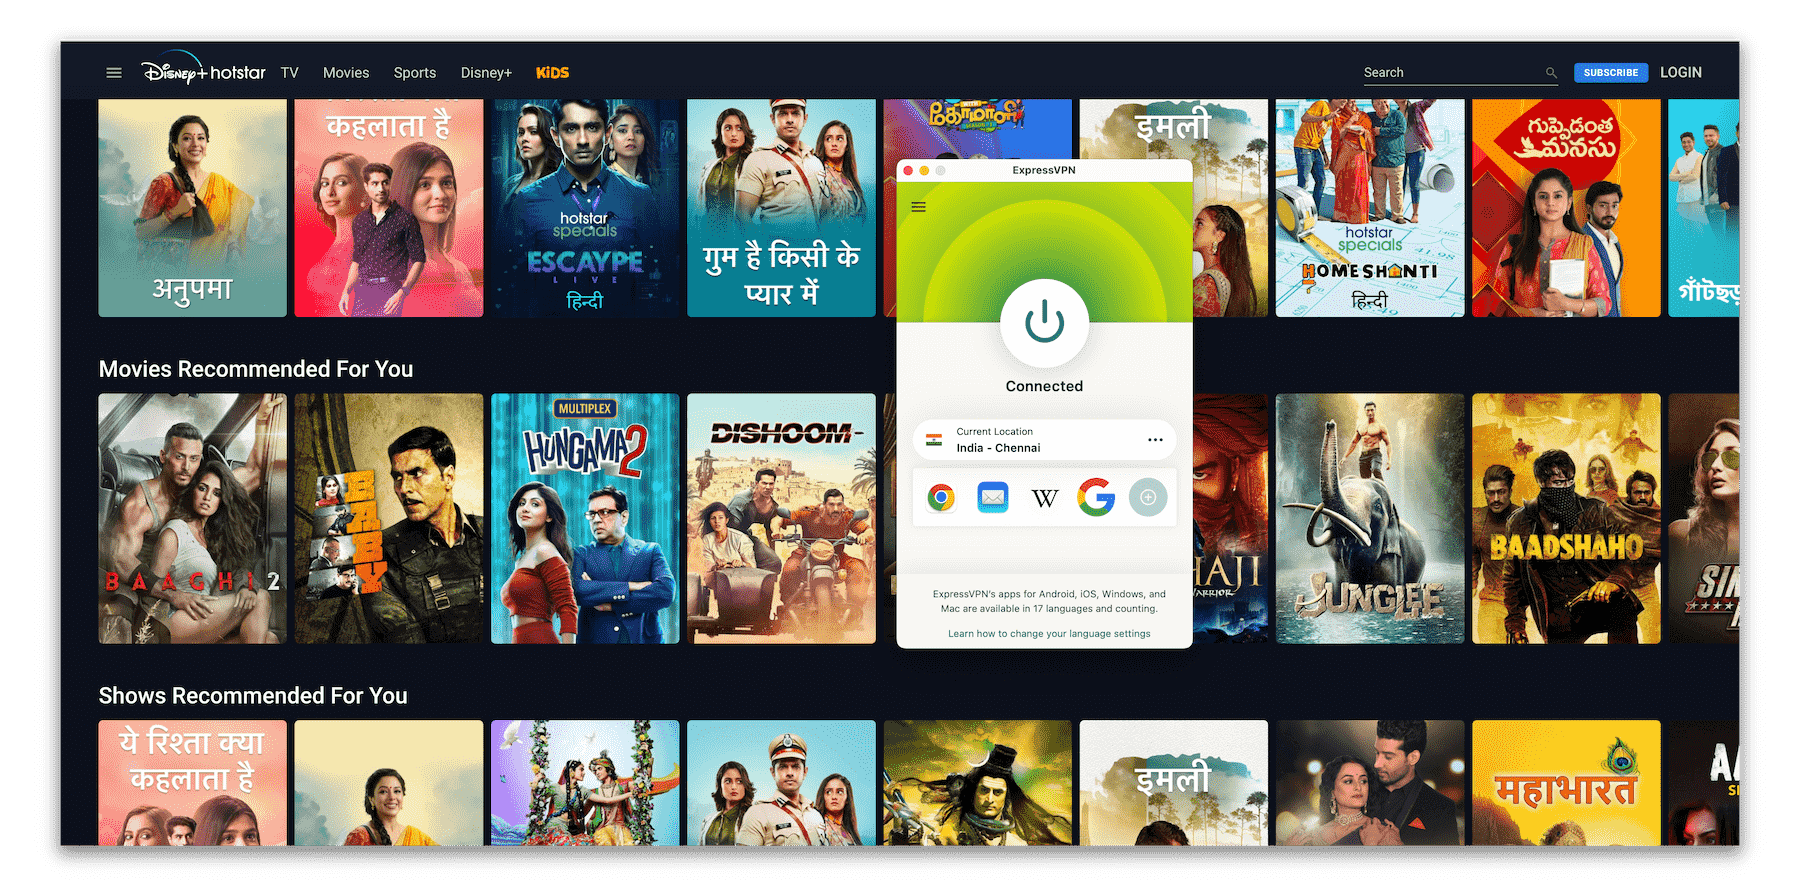
Task: Open the ExpressVPN hamburger menu
Action: pos(919,207)
